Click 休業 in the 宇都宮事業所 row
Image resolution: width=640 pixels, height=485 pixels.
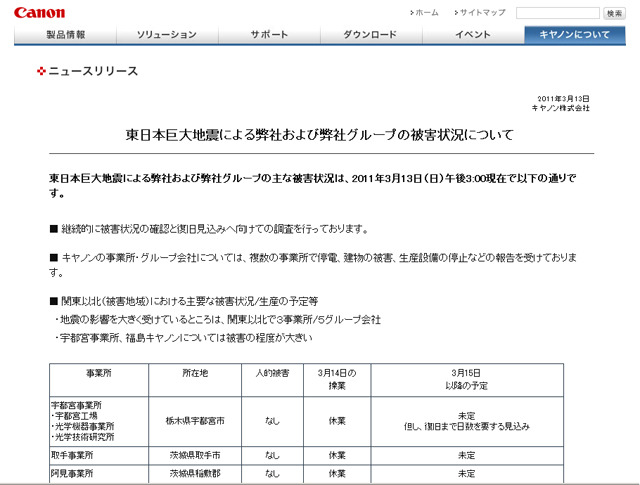click(337, 421)
